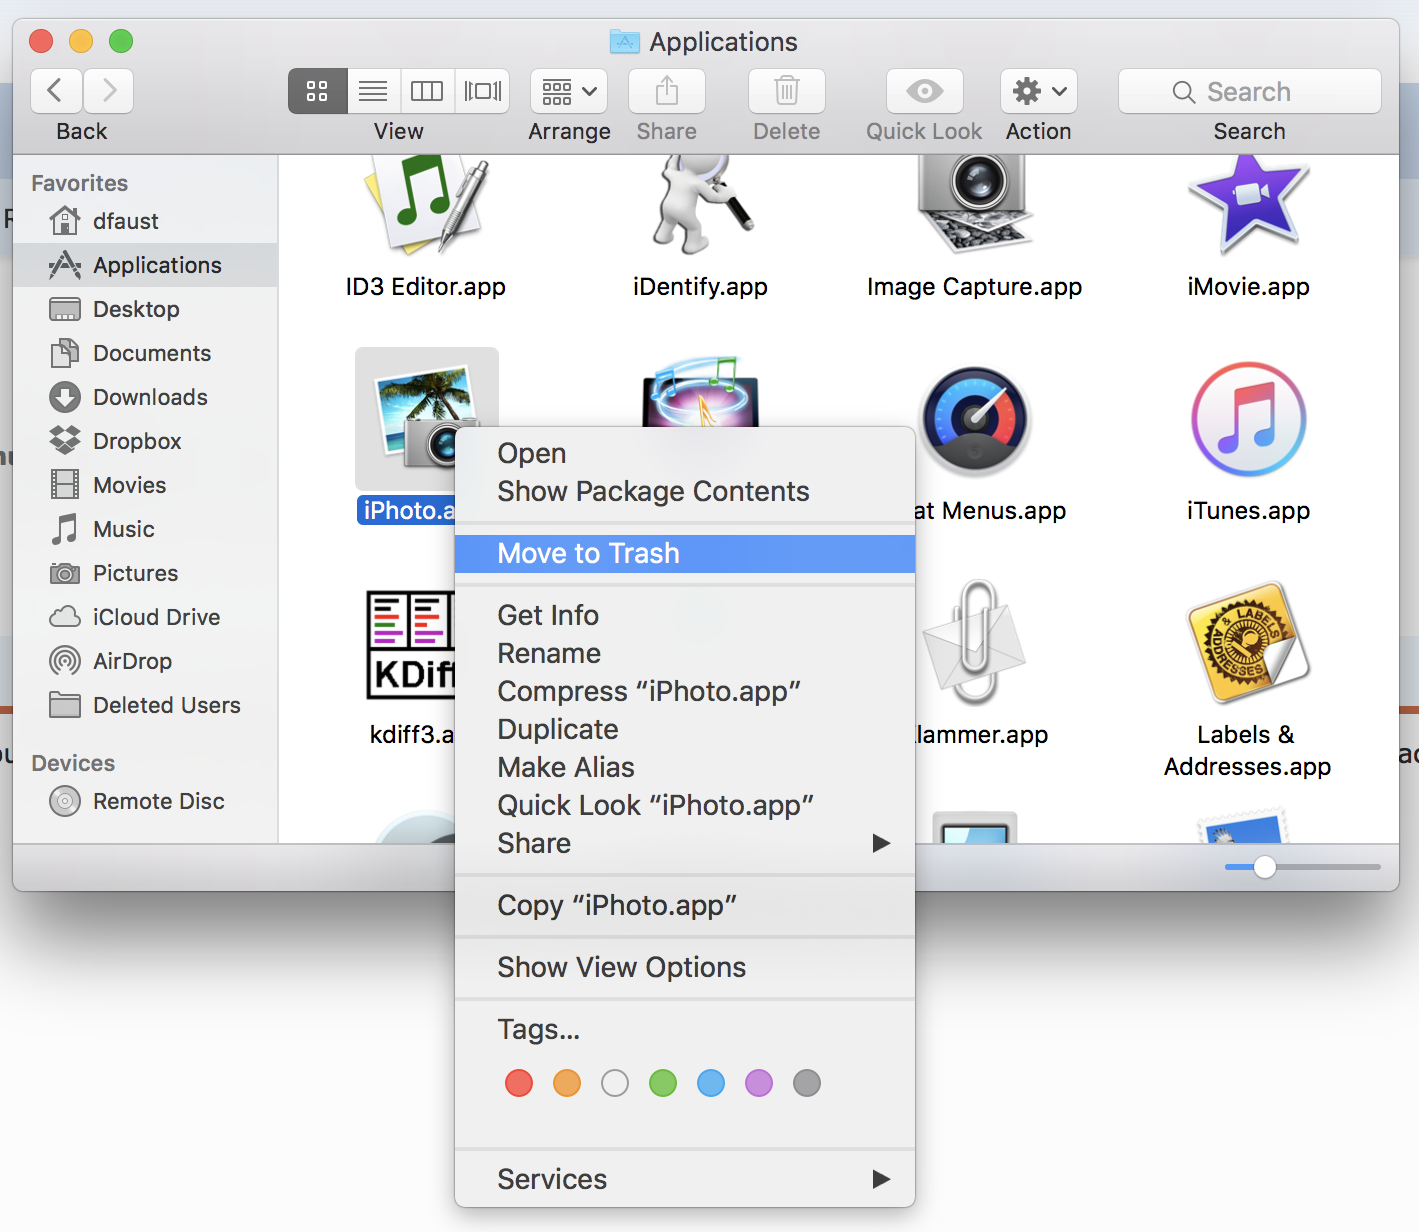Image resolution: width=1419 pixels, height=1232 pixels.
Task: Click the iMovie.app file name label
Action: (1248, 287)
